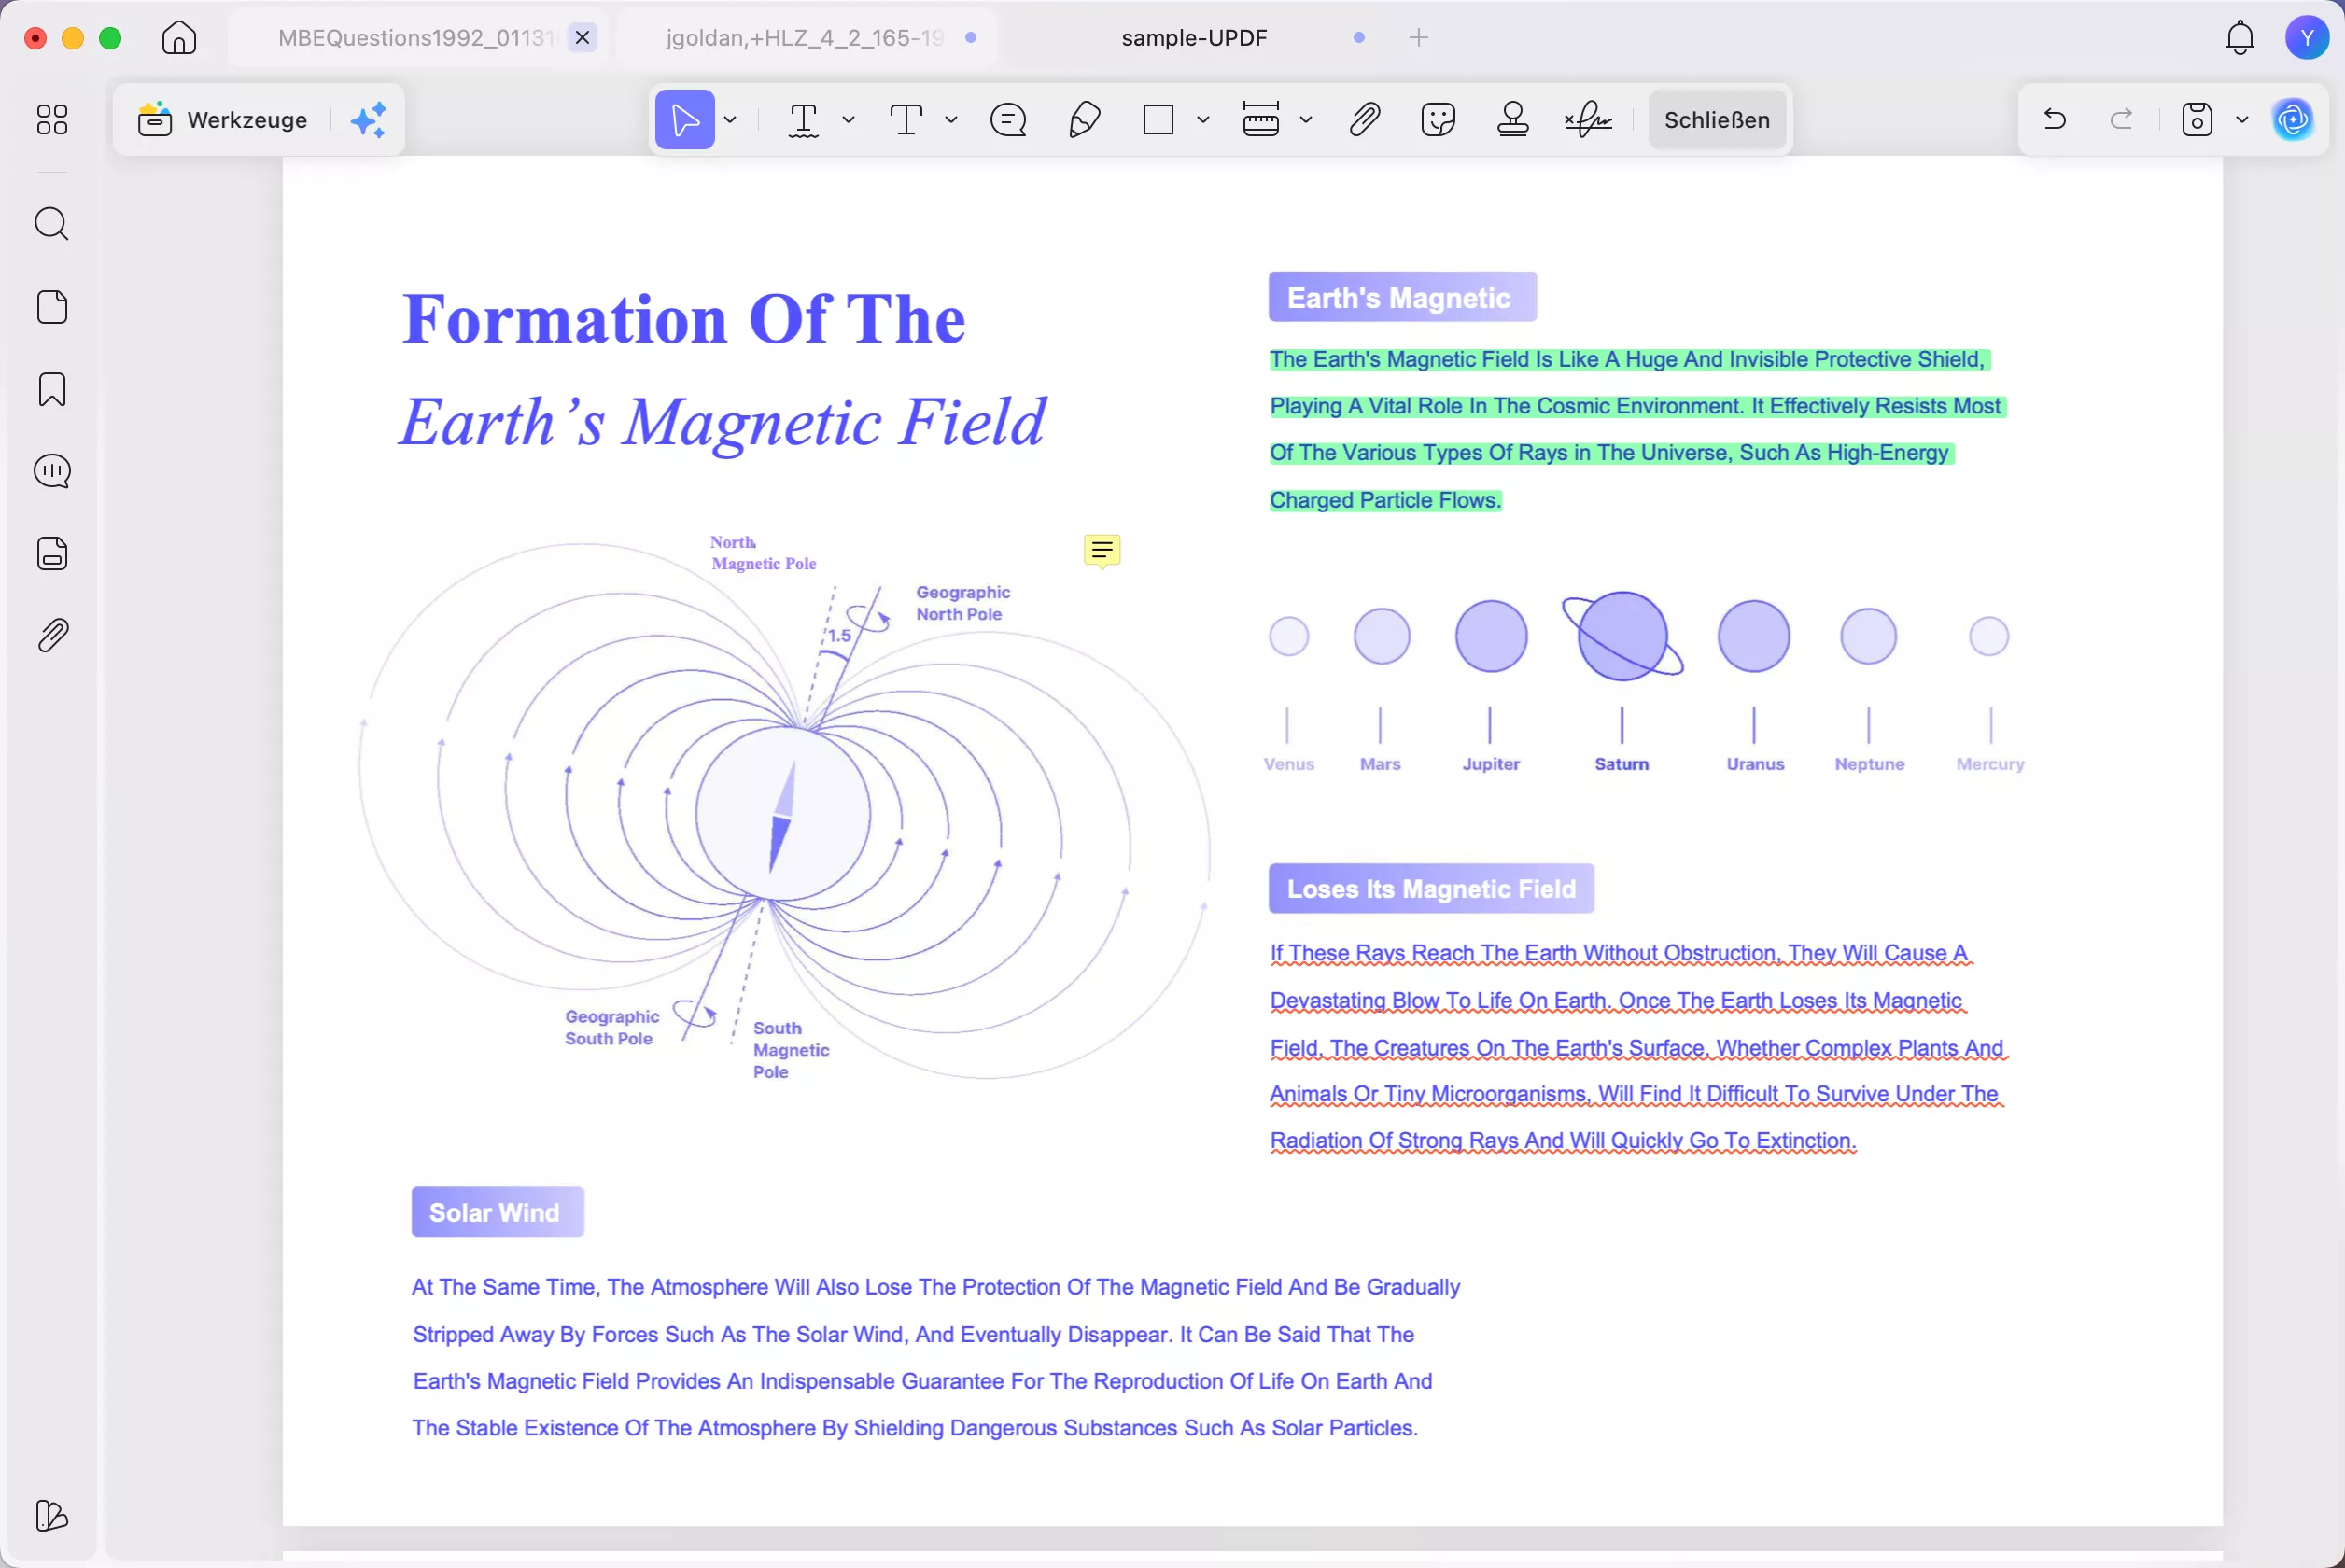Viewport: 2345px width, 1568px height.
Task: Click the Schließen button
Action: (x=1716, y=120)
